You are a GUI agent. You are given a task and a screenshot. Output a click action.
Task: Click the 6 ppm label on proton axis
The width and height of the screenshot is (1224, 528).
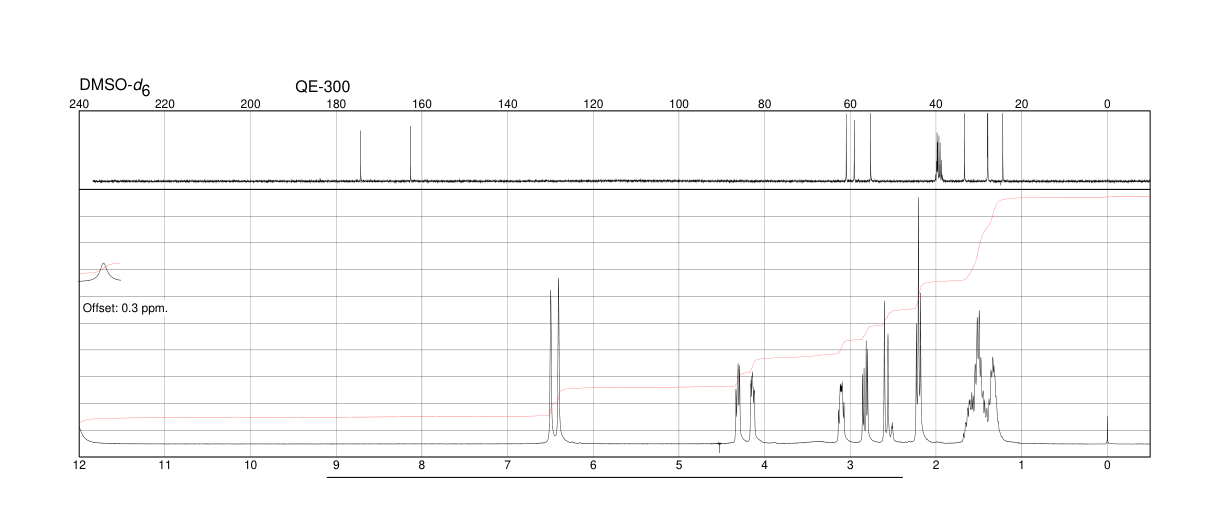pyautogui.click(x=593, y=465)
